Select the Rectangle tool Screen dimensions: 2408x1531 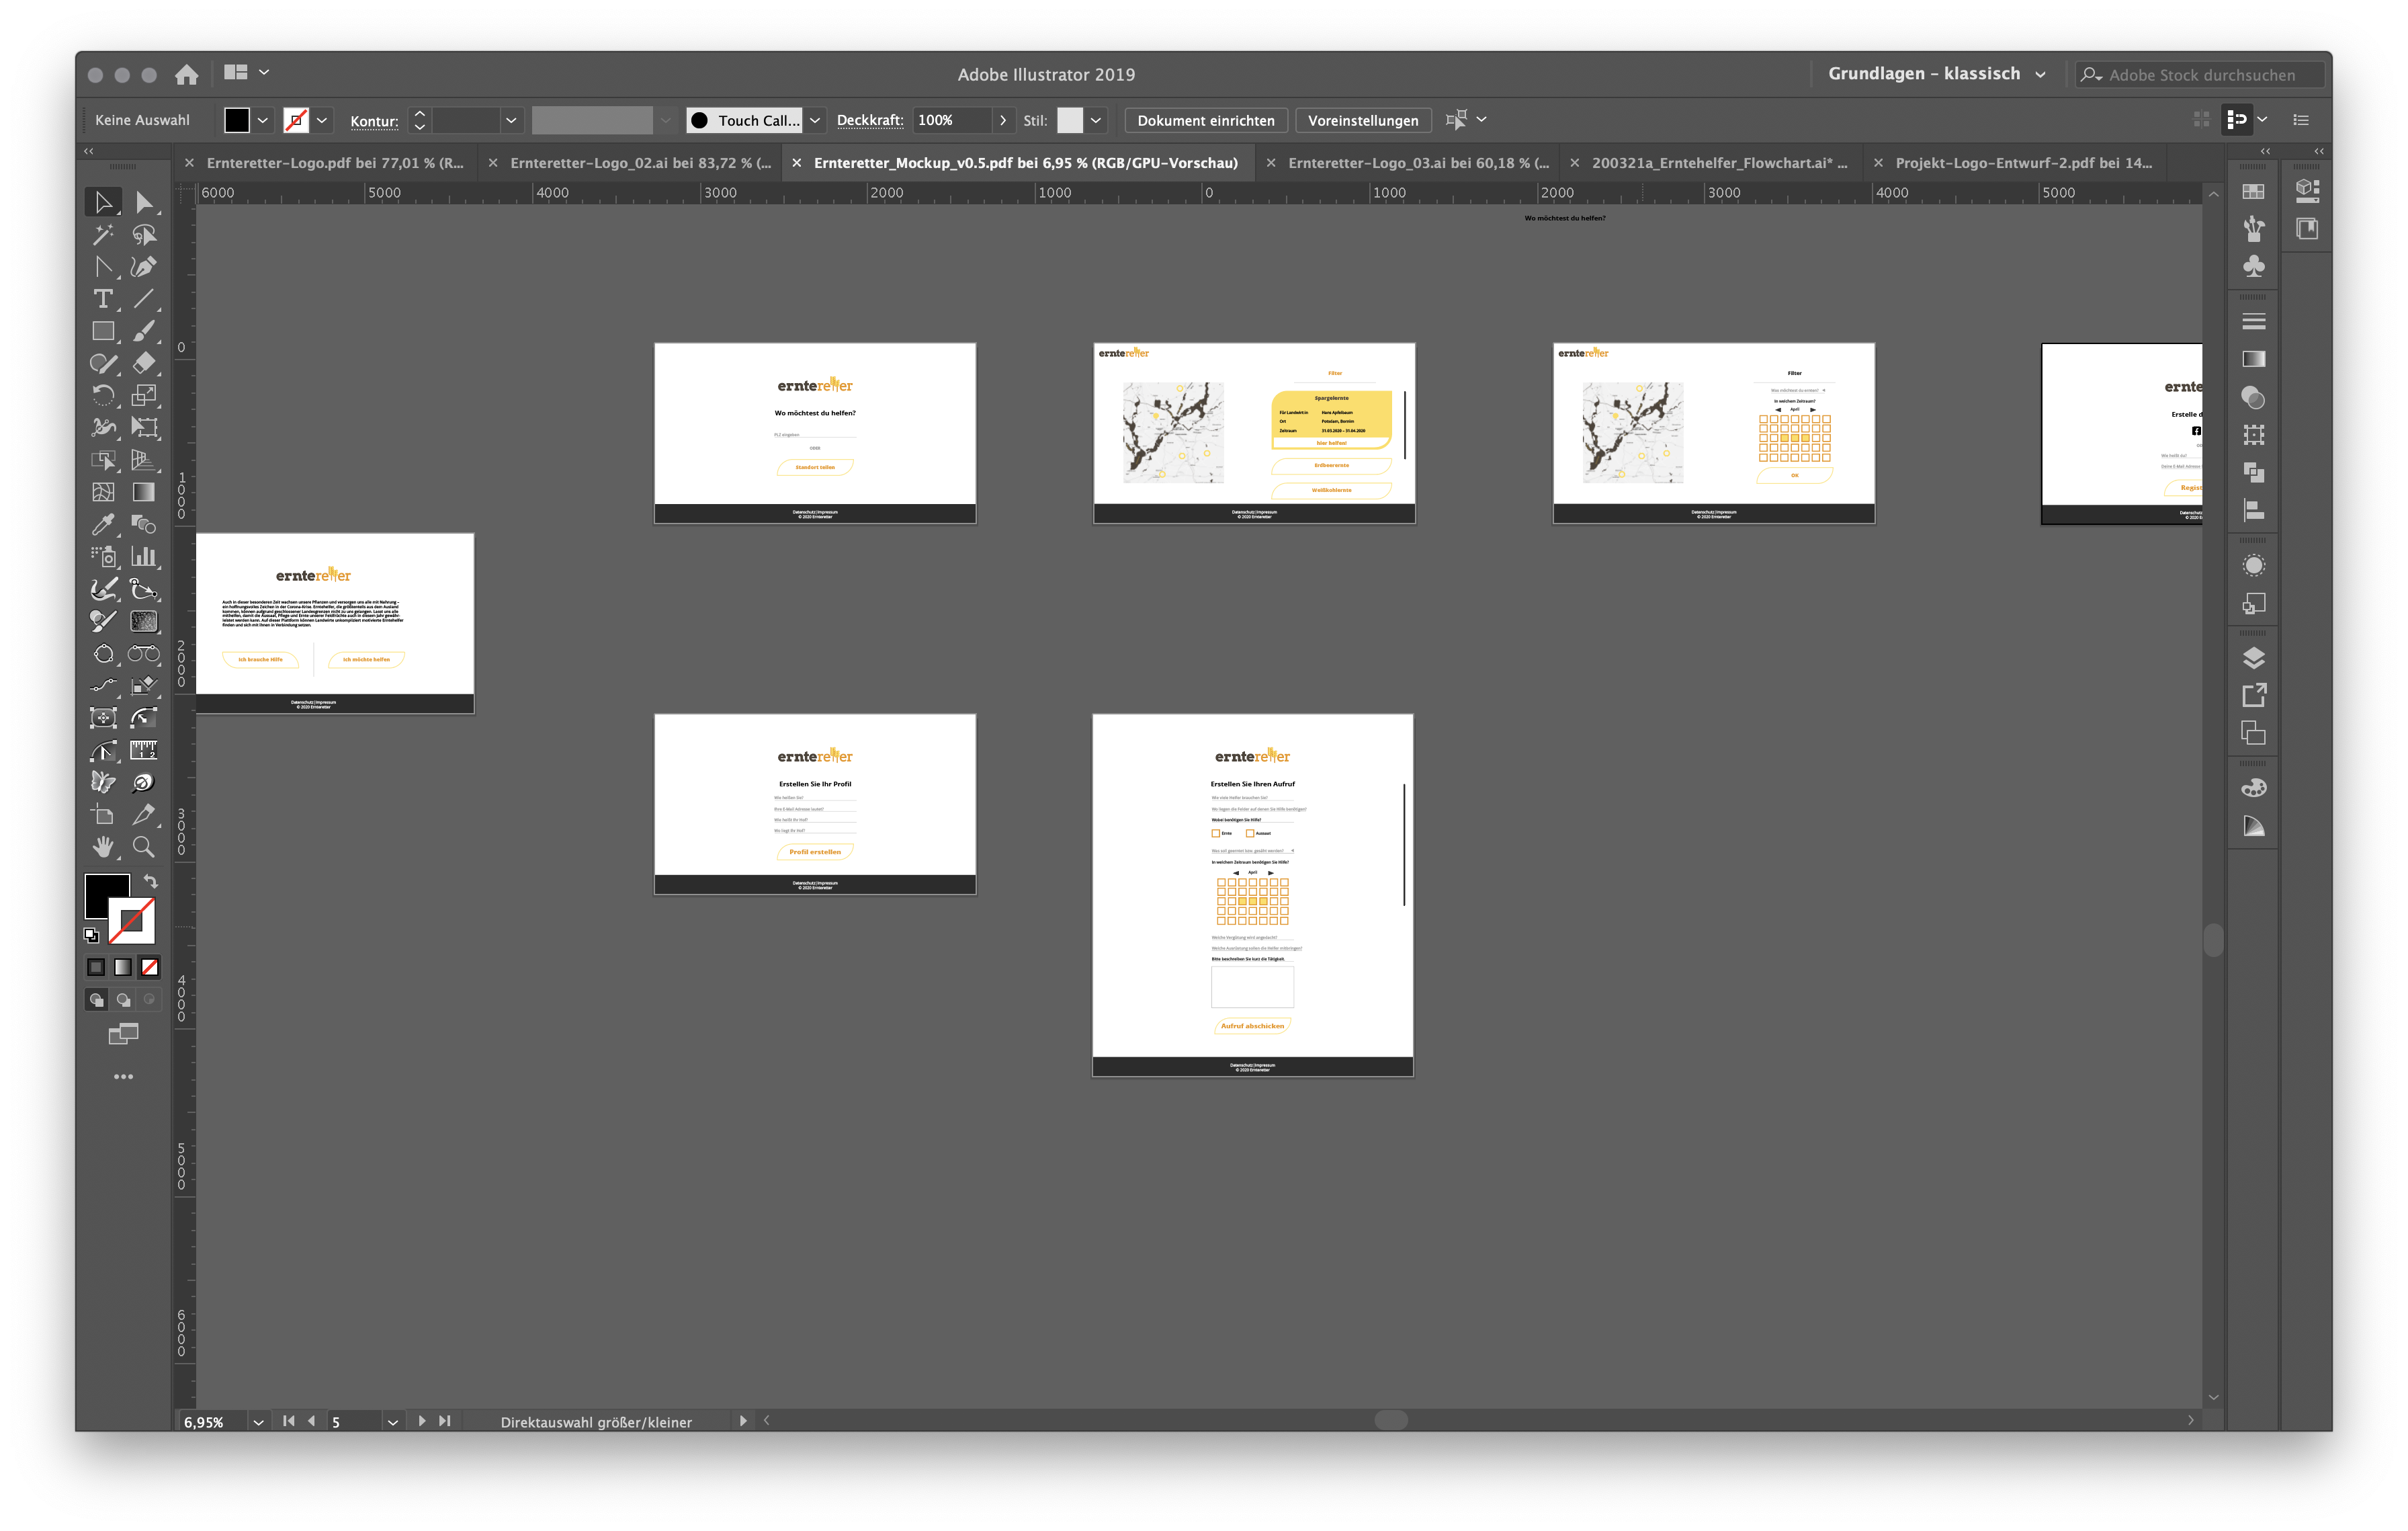pos(102,331)
